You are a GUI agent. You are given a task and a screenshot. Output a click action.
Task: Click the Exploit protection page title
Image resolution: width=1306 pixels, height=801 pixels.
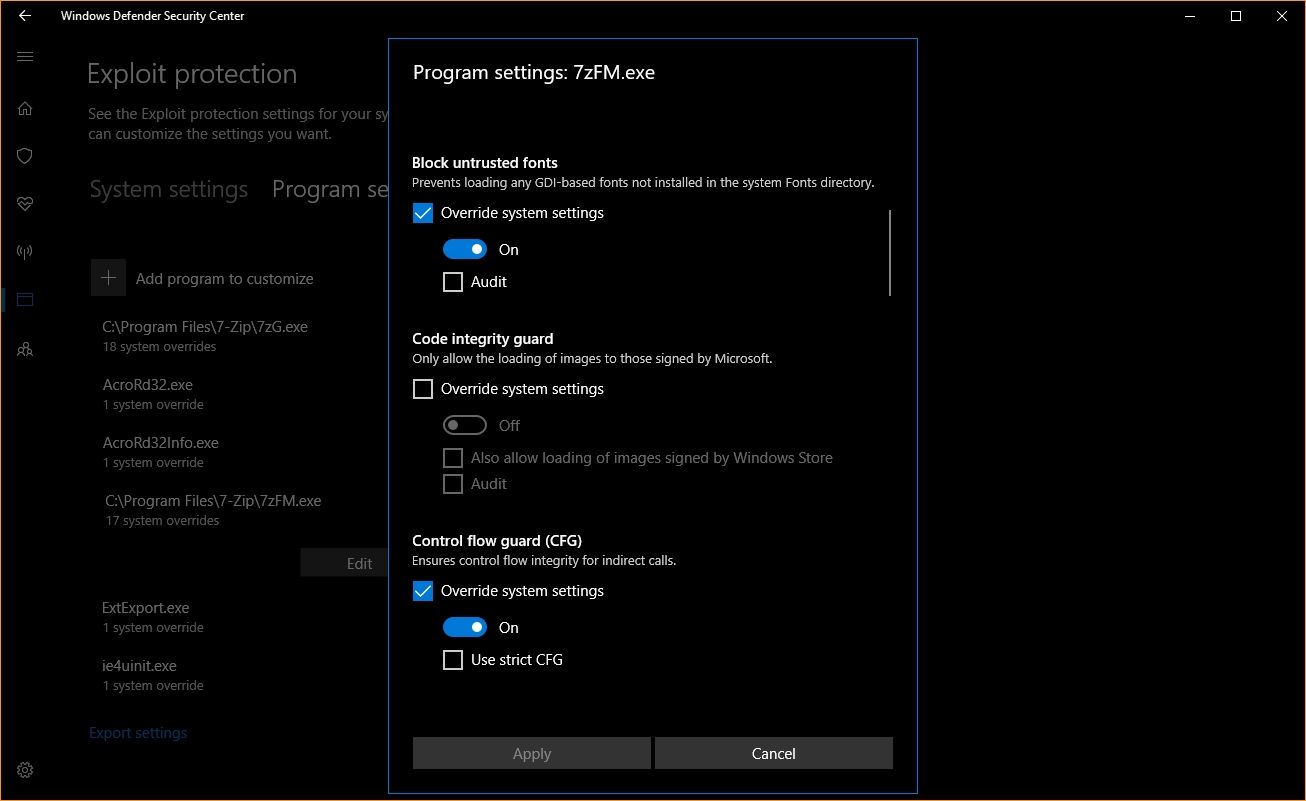click(192, 74)
